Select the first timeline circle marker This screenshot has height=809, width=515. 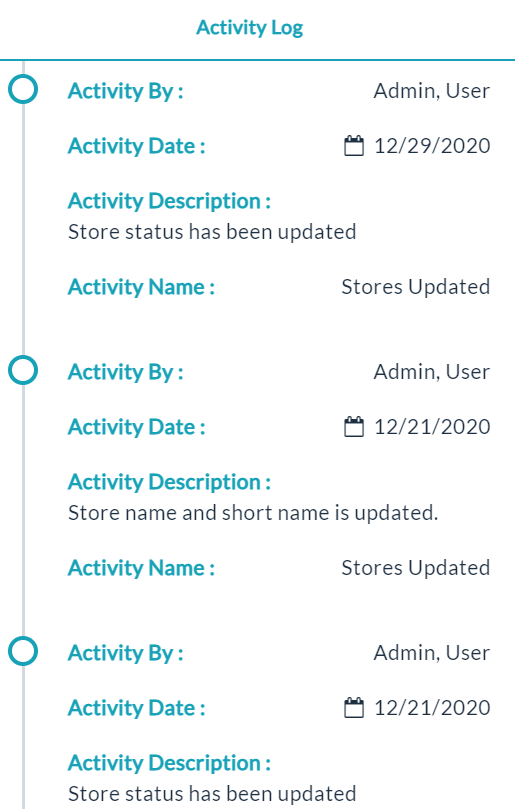tap(23, 89)
